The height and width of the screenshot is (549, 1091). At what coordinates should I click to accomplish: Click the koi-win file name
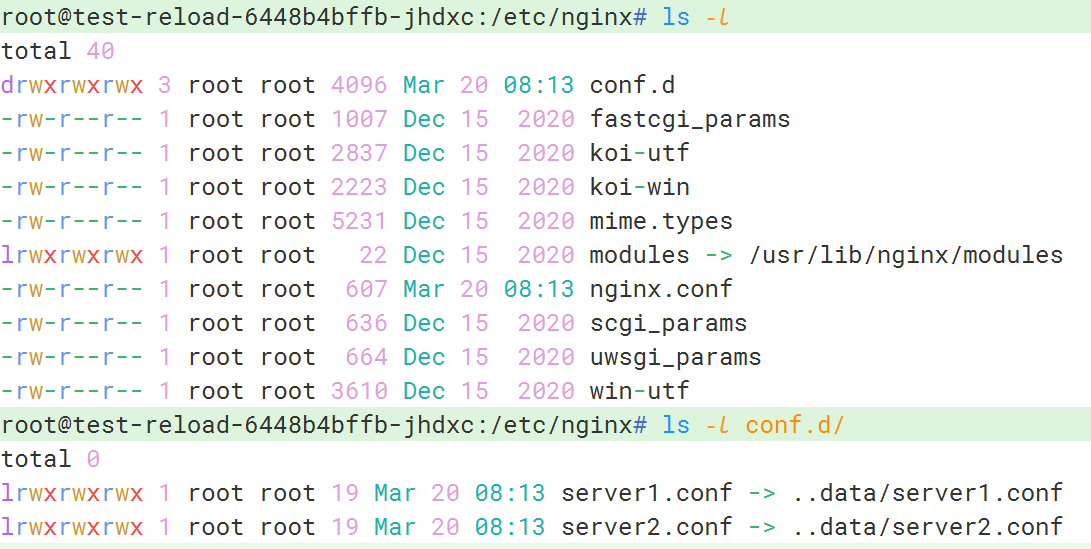click(639, 187)
